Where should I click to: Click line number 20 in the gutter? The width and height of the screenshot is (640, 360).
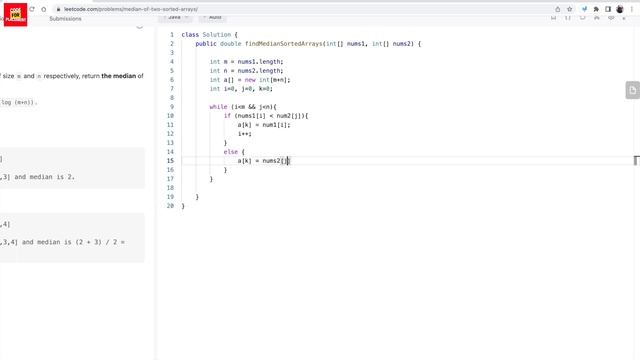[170, 206]
